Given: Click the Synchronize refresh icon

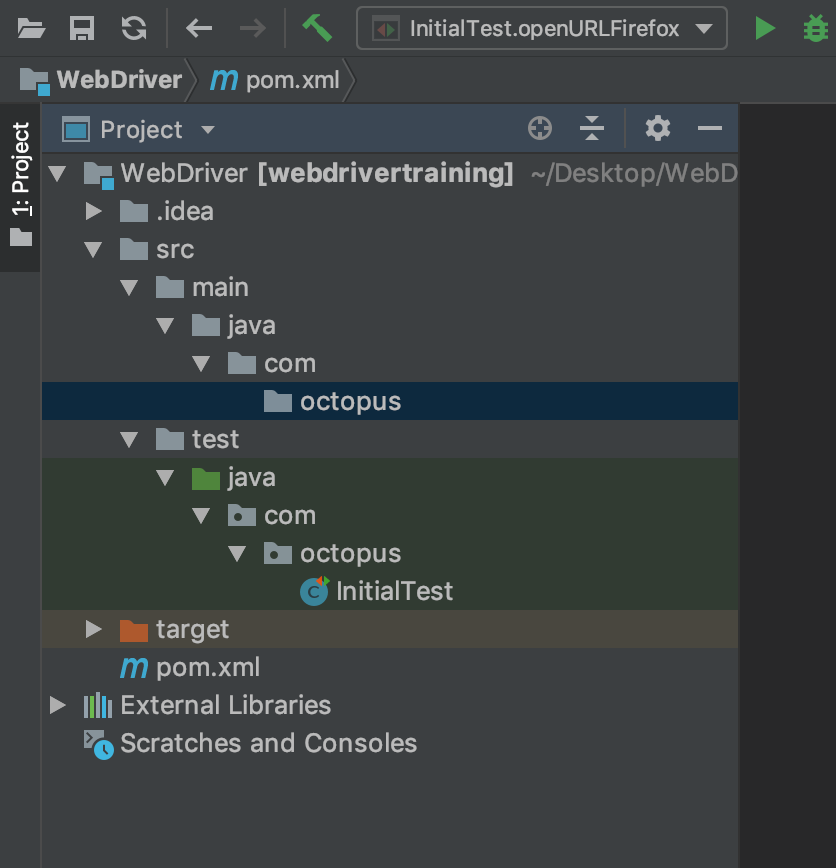Looking at the screenshot, I should 133,28.
